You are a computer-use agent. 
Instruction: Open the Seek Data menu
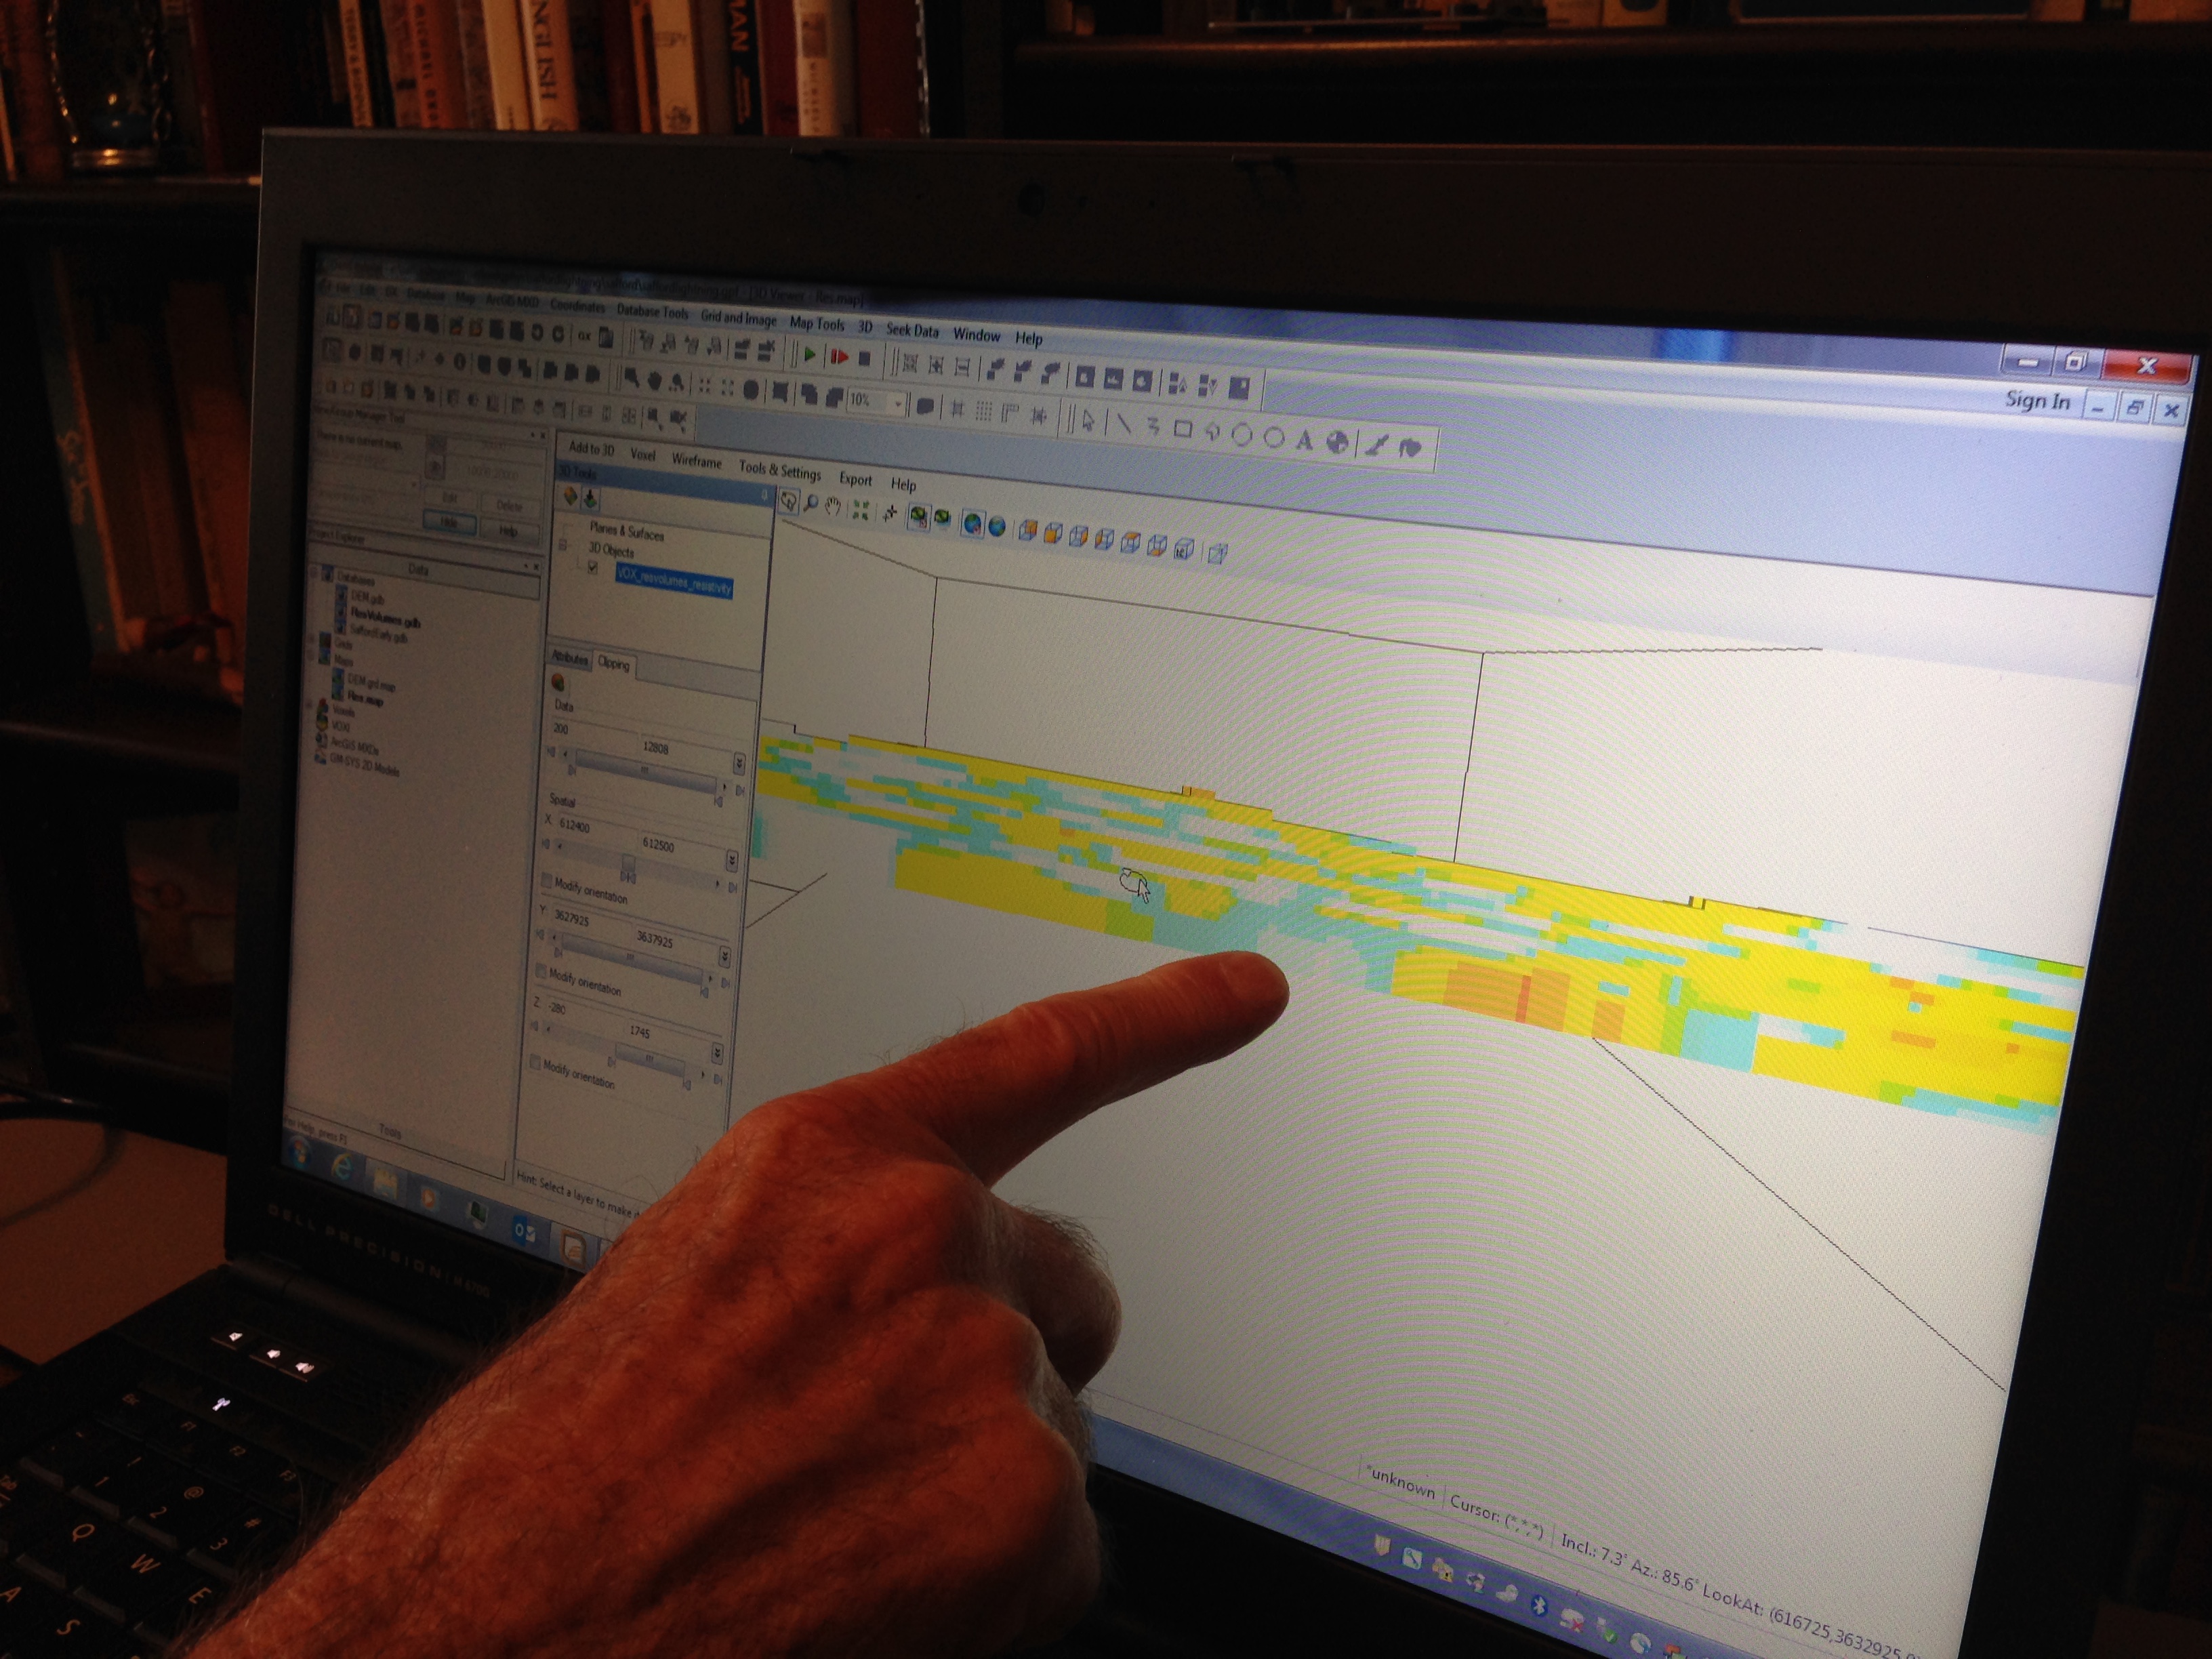[x=912, y=330]
